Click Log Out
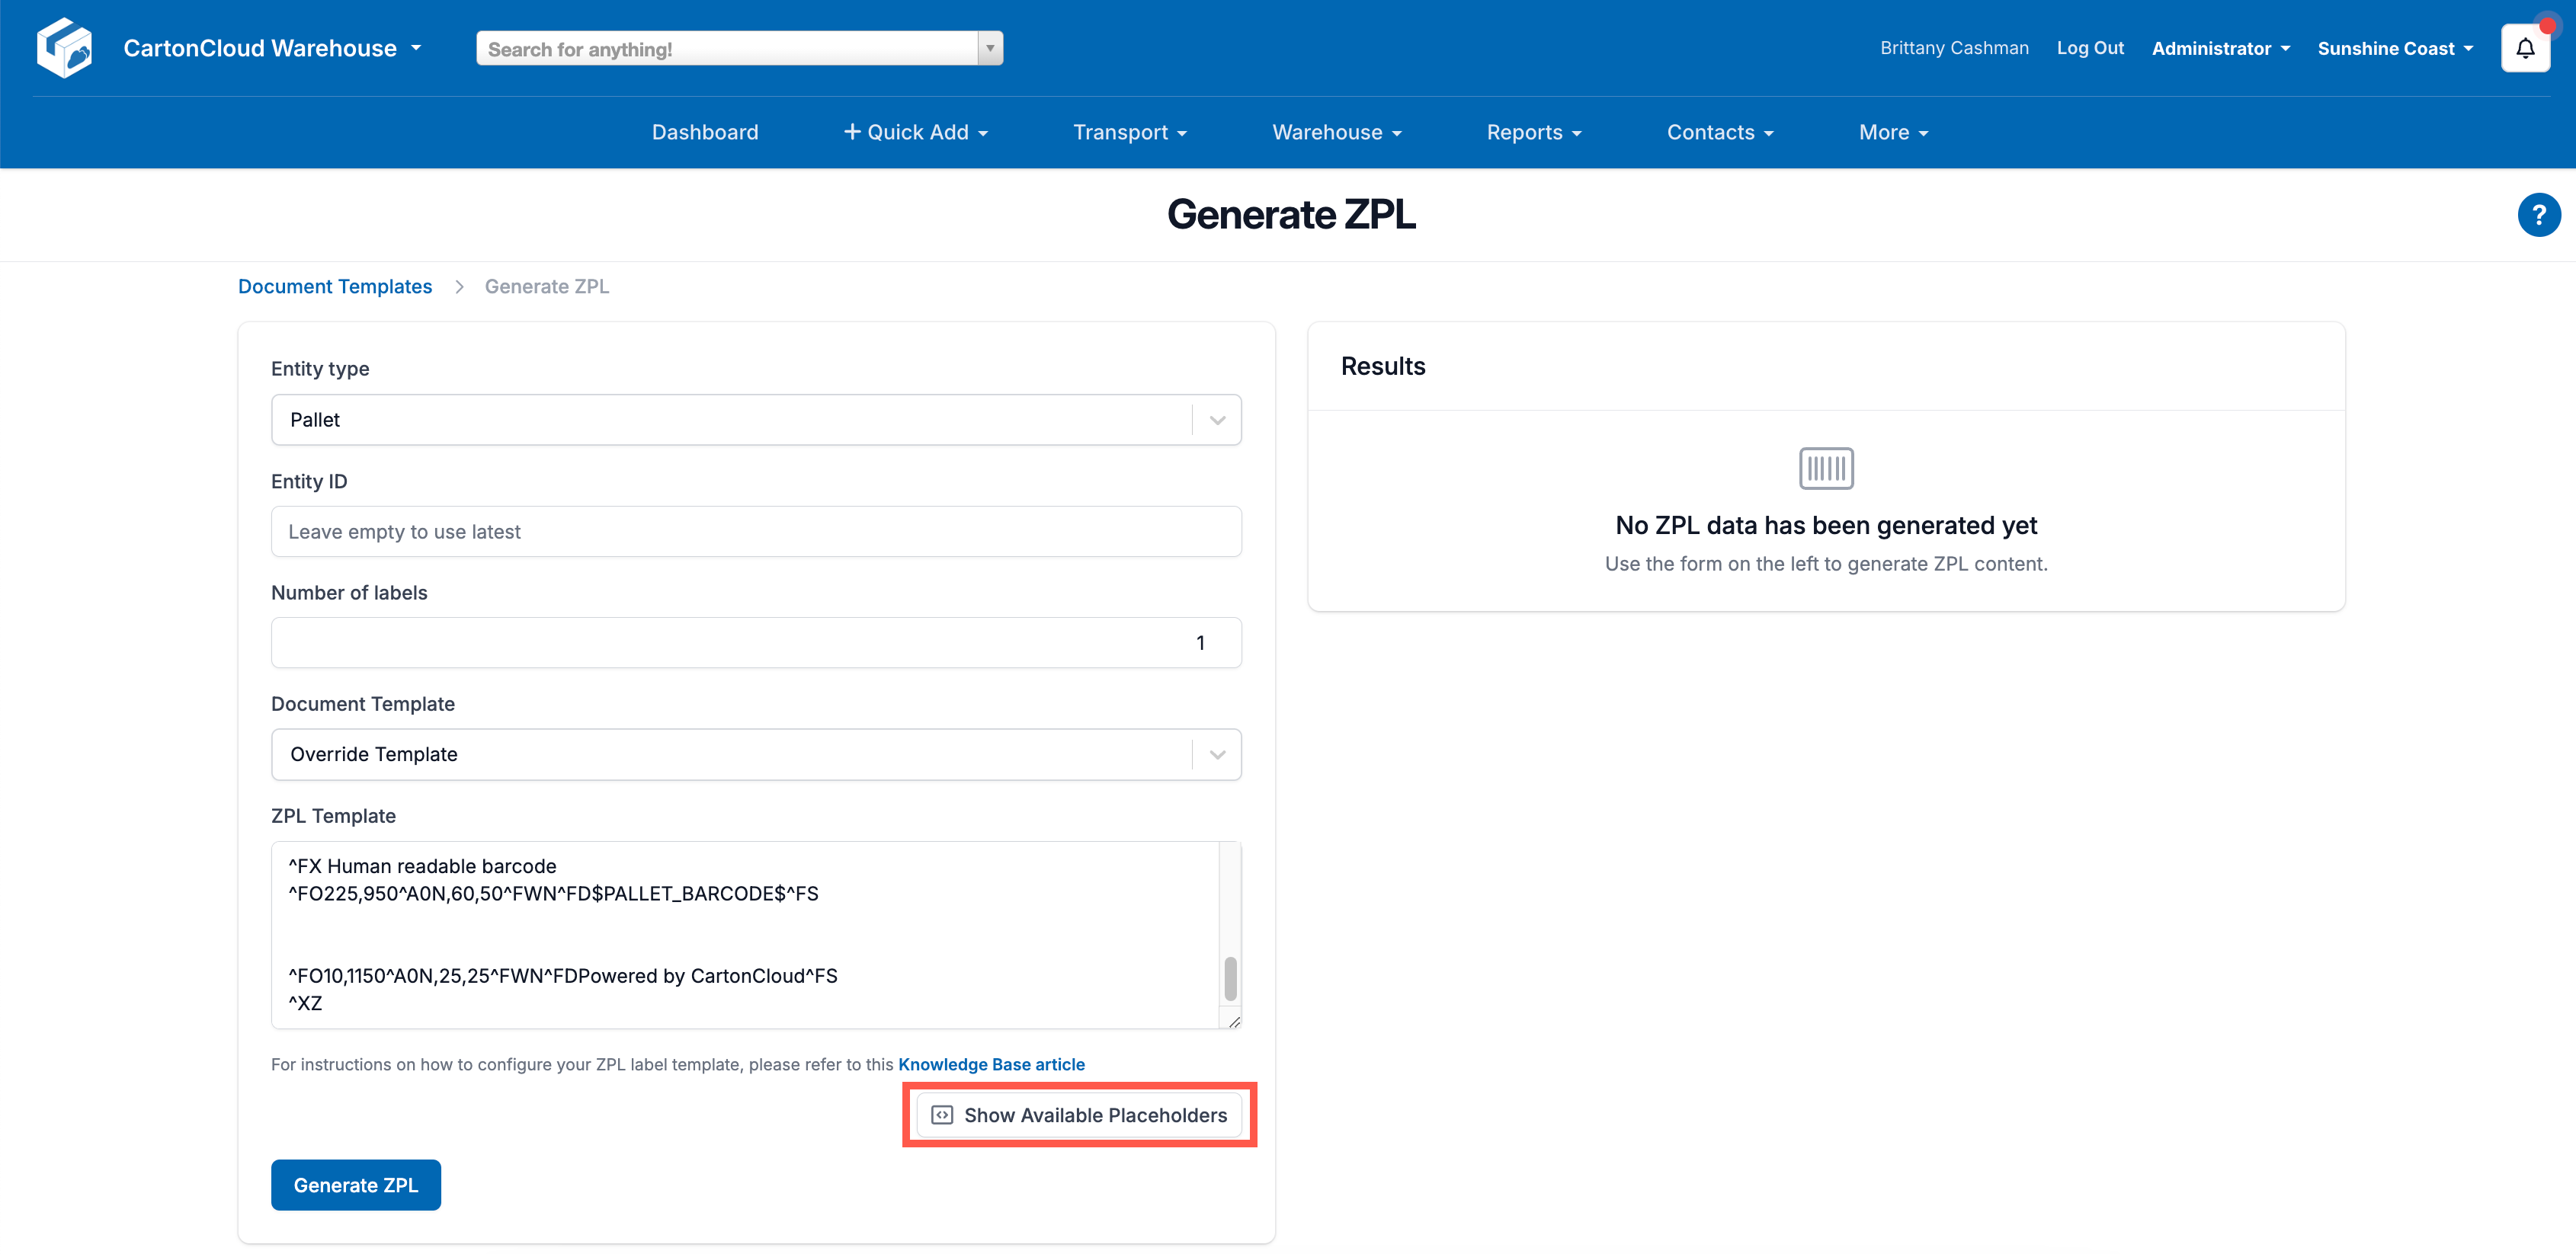Viewport: 2576px width, 1254px height. (x=2090, y=47)
